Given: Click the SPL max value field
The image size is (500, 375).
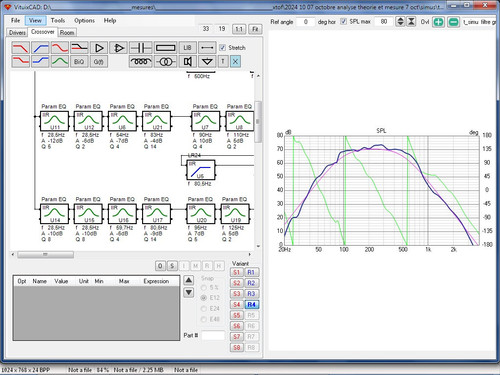Looking at the screenshot, I should [384, 22].
